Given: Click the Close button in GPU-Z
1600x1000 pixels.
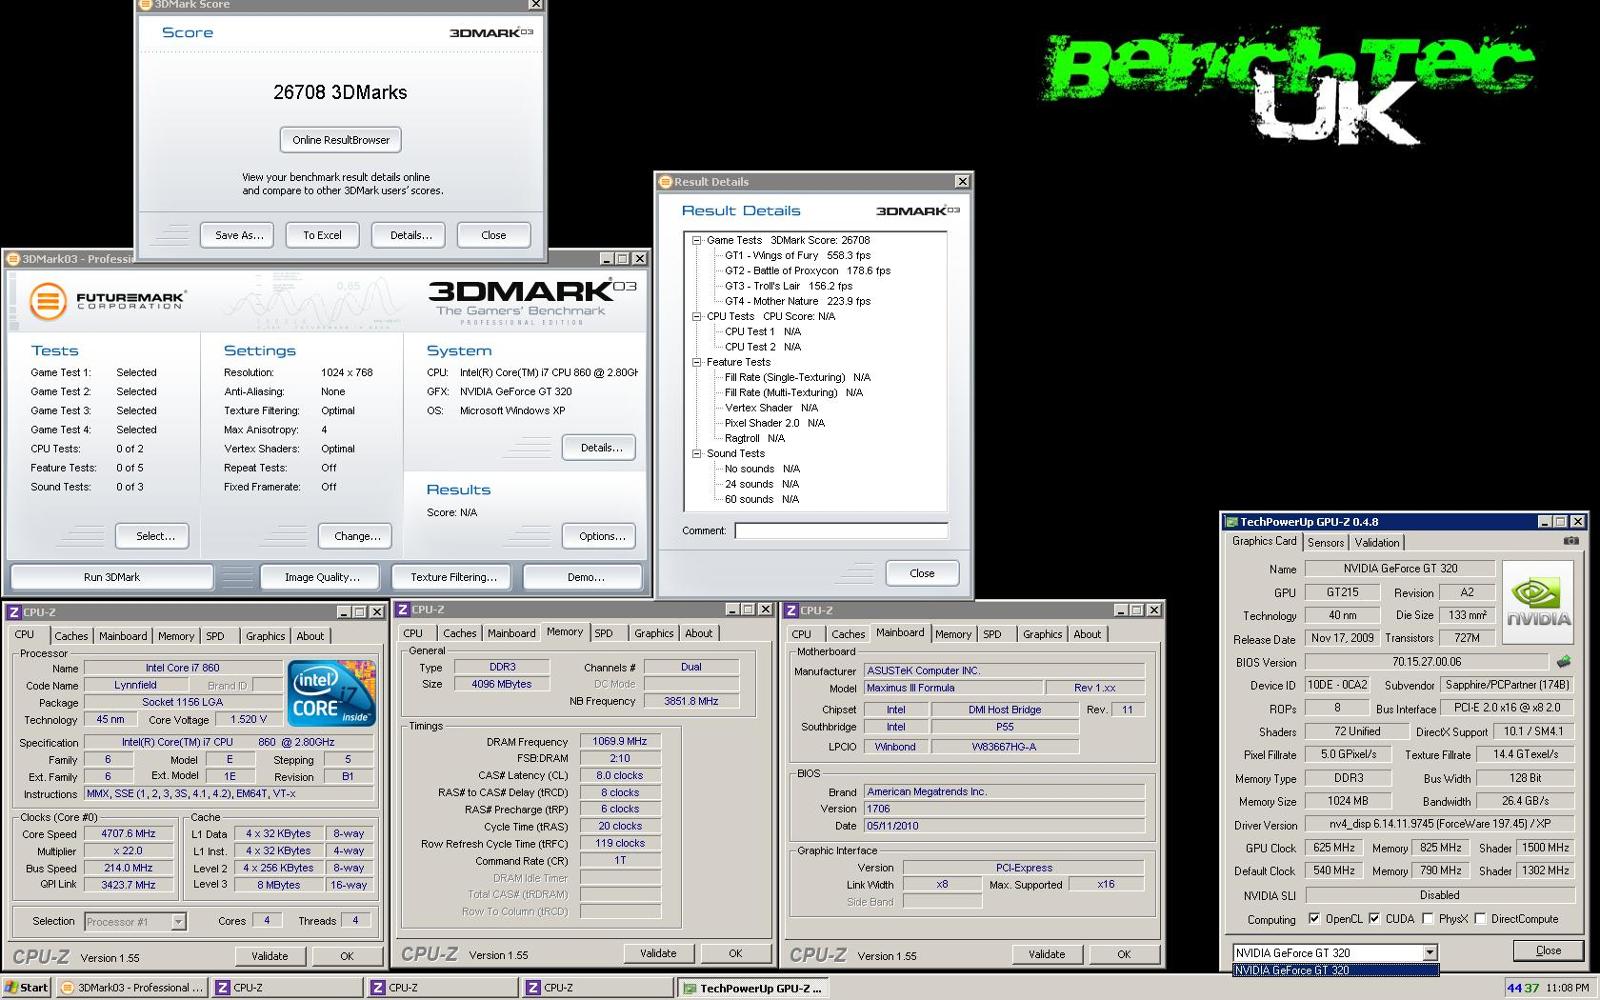Looking at the screenshot, I should [1548, 951].
